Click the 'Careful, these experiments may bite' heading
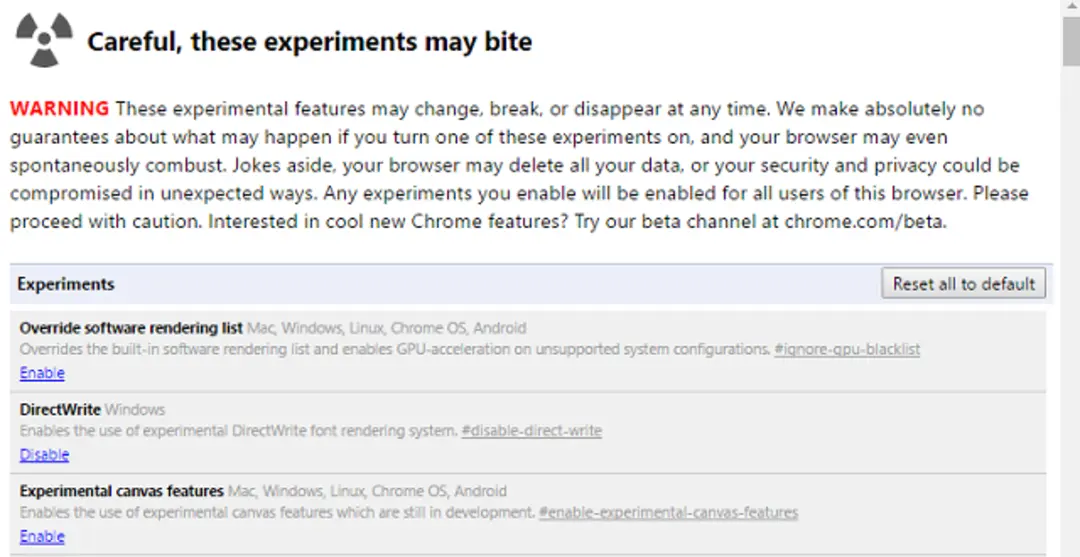The height and width of the screenshot is (557, 1080). (309, 41)
